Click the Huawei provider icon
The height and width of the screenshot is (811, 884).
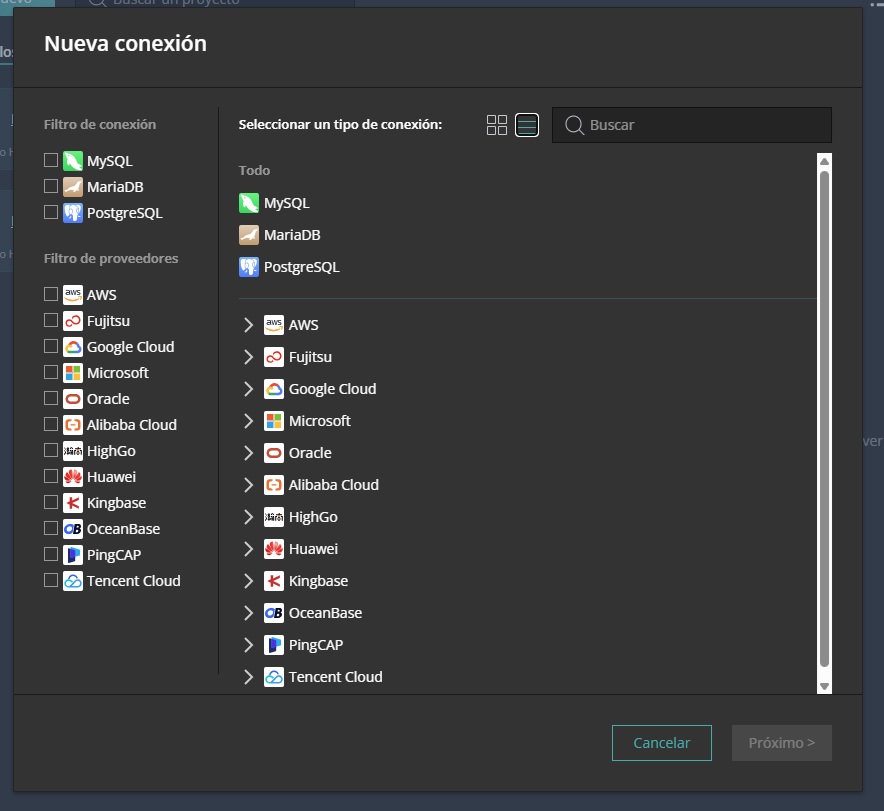coord(272,549)
